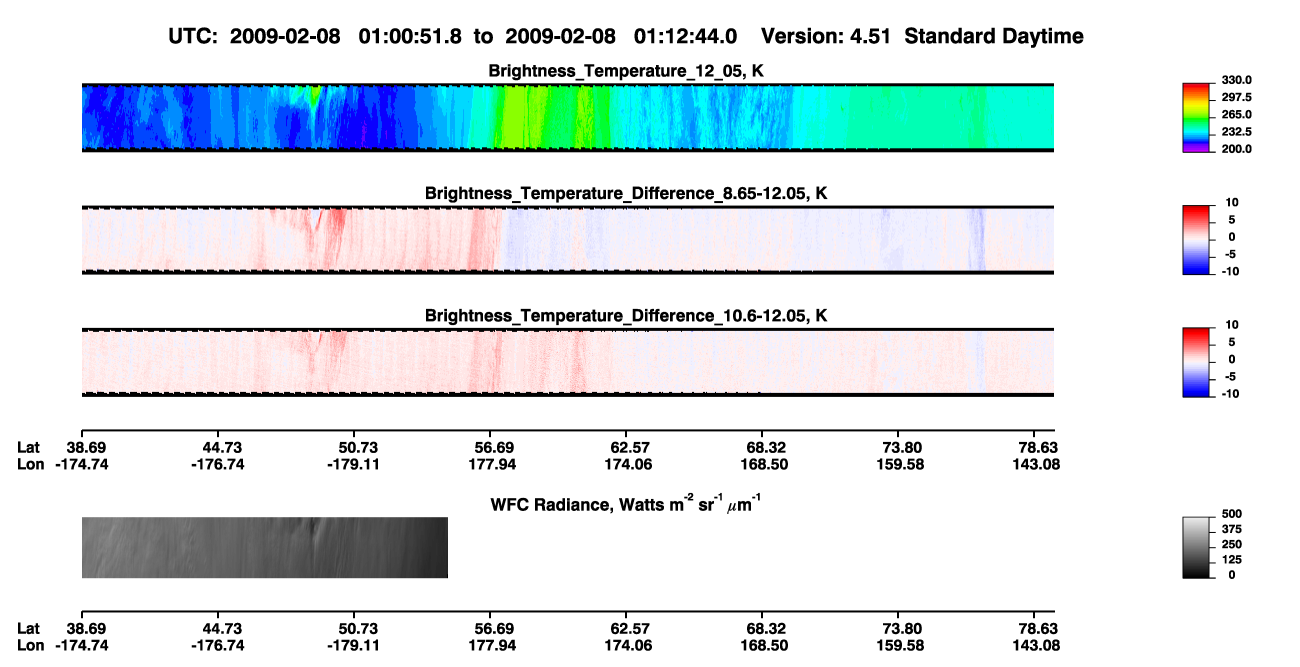Screen dimensions: 1300x667
Task: Click the red-blue color bar beside the 10.6-12.05 panel
Action: click(x=1196, y=362)
